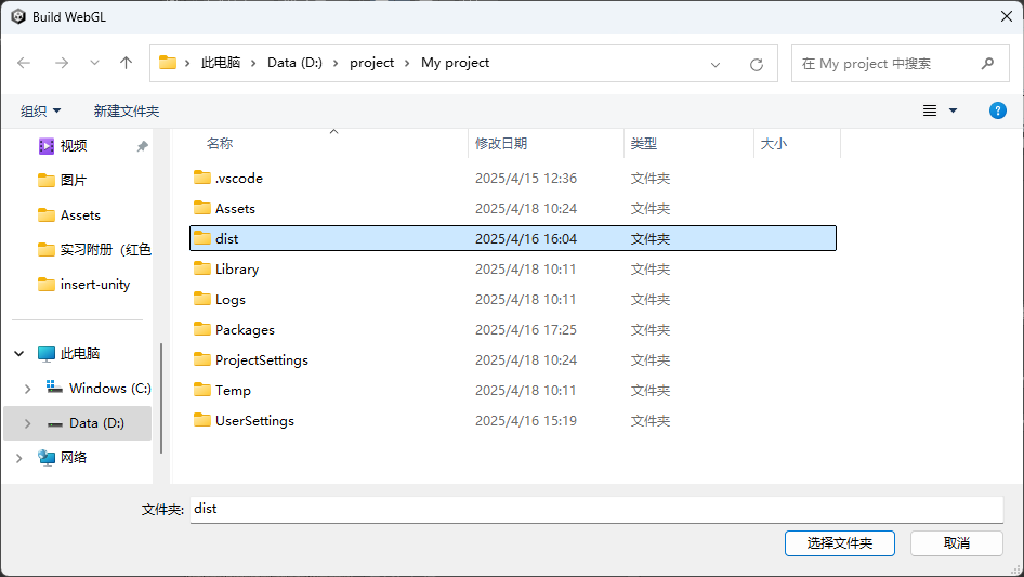
Task: Select the Logs folder
Action: tap(513, 299)
